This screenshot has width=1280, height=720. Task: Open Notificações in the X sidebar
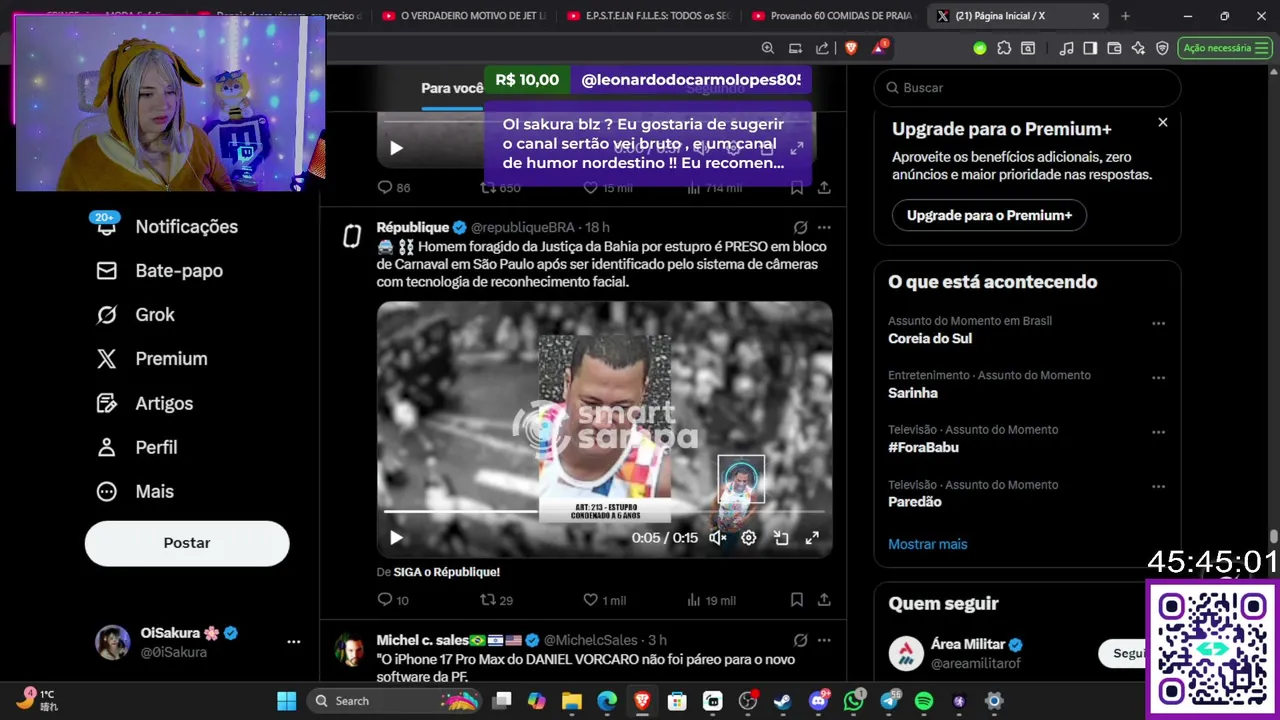pos(166,227)
